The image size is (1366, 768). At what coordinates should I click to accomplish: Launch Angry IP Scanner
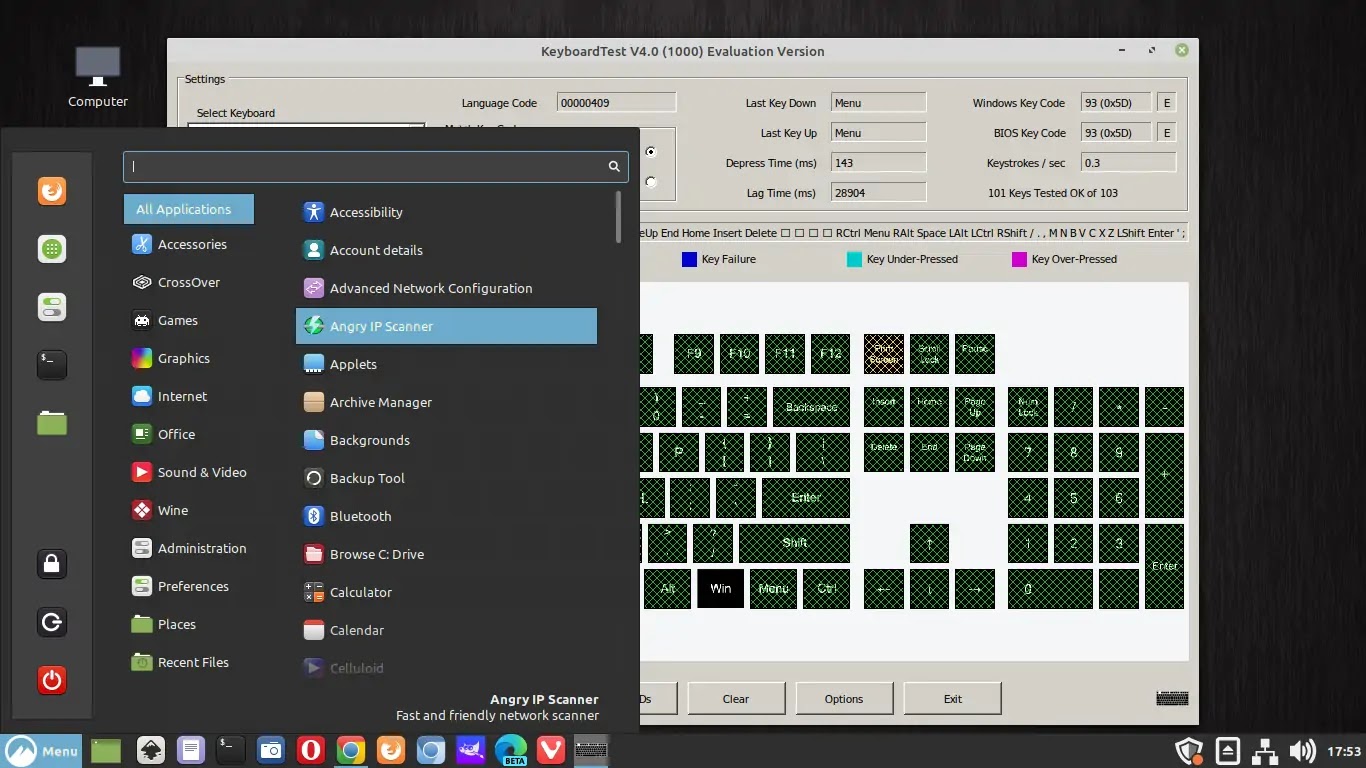pyautogui.click(x=446, y=326)
